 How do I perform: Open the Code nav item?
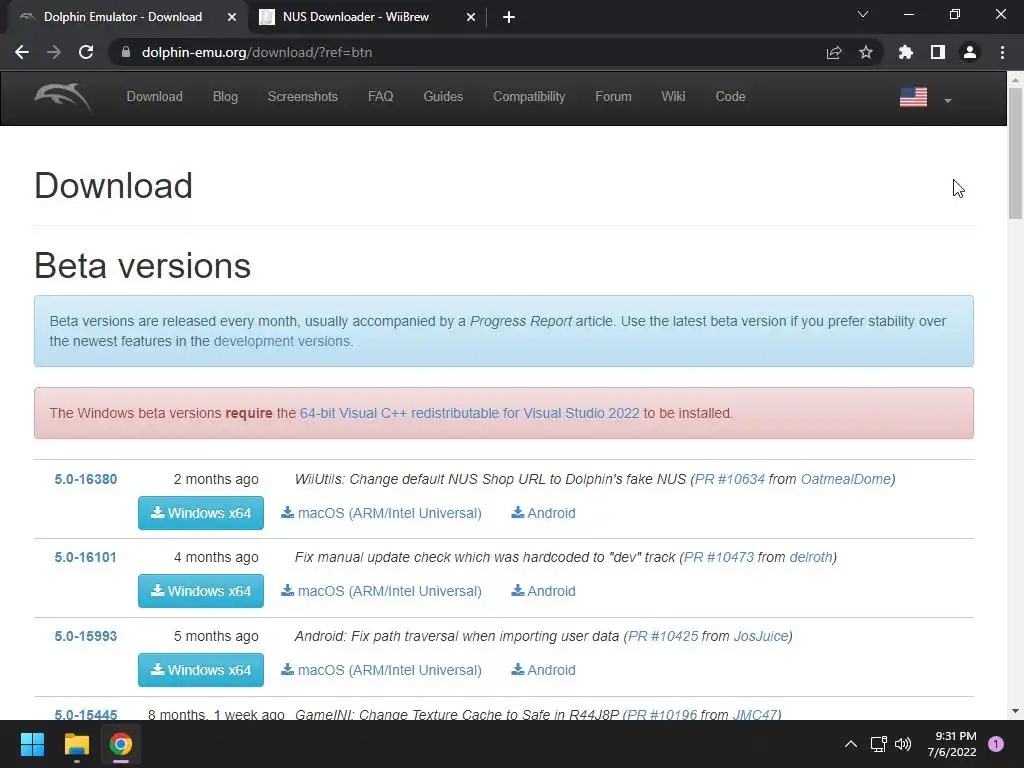(x=730, y=97)
